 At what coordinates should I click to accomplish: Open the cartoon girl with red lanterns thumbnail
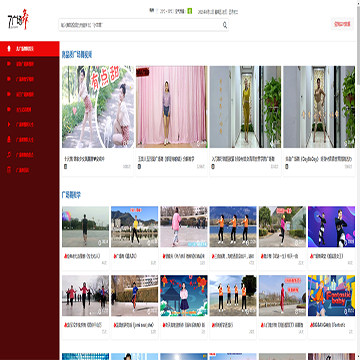[184, 295]
